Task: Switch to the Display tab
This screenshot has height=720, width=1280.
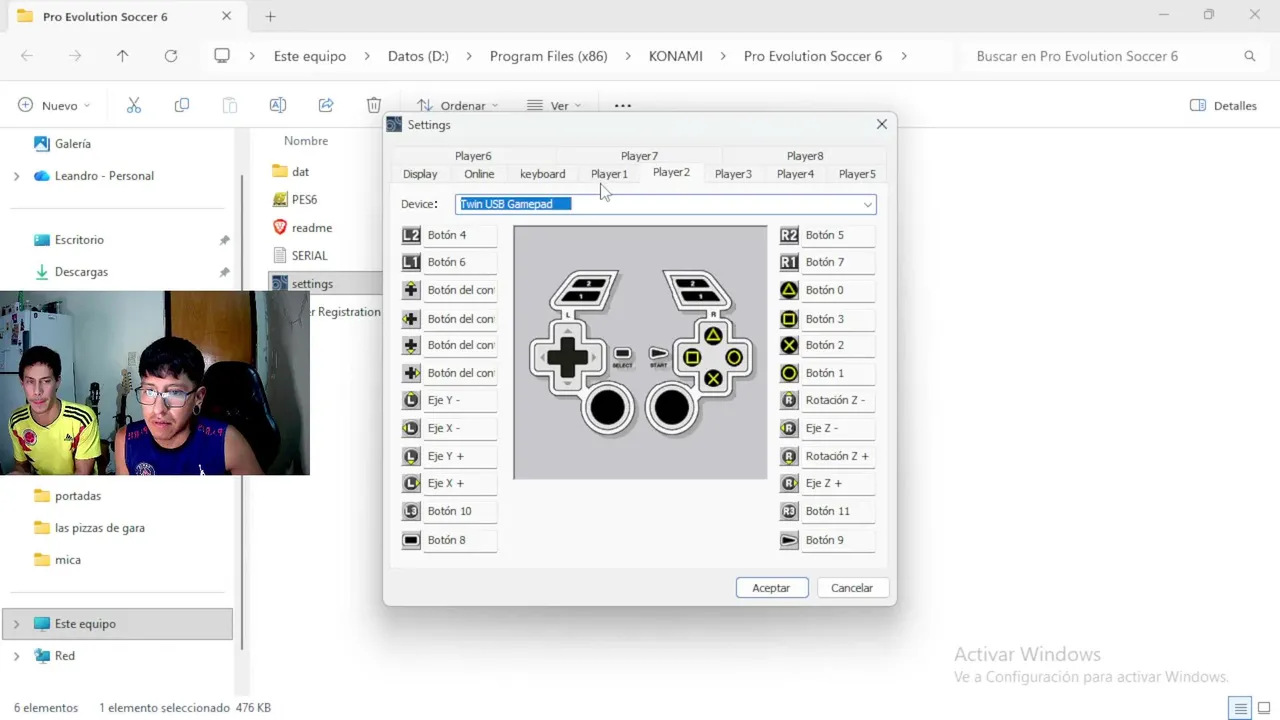Action: coord(420,174)
